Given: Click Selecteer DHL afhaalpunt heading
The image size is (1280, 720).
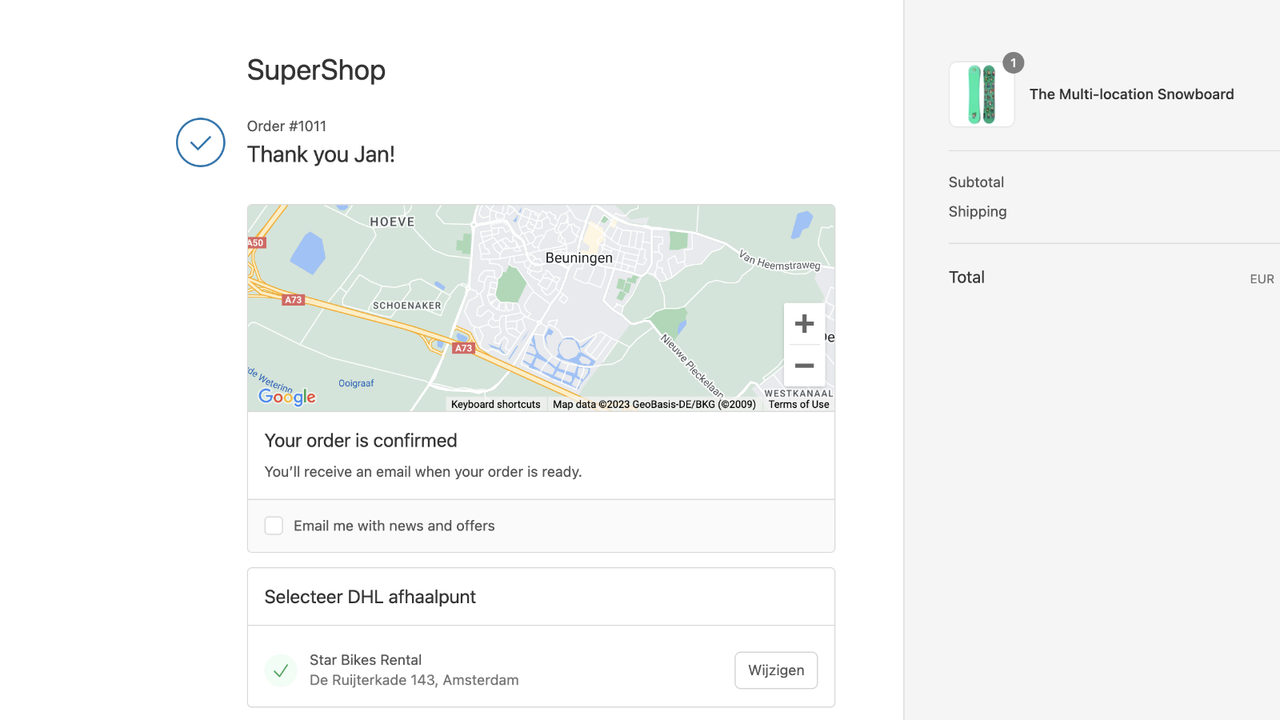Looking at the screenshot, I should [x=370, y=597].
